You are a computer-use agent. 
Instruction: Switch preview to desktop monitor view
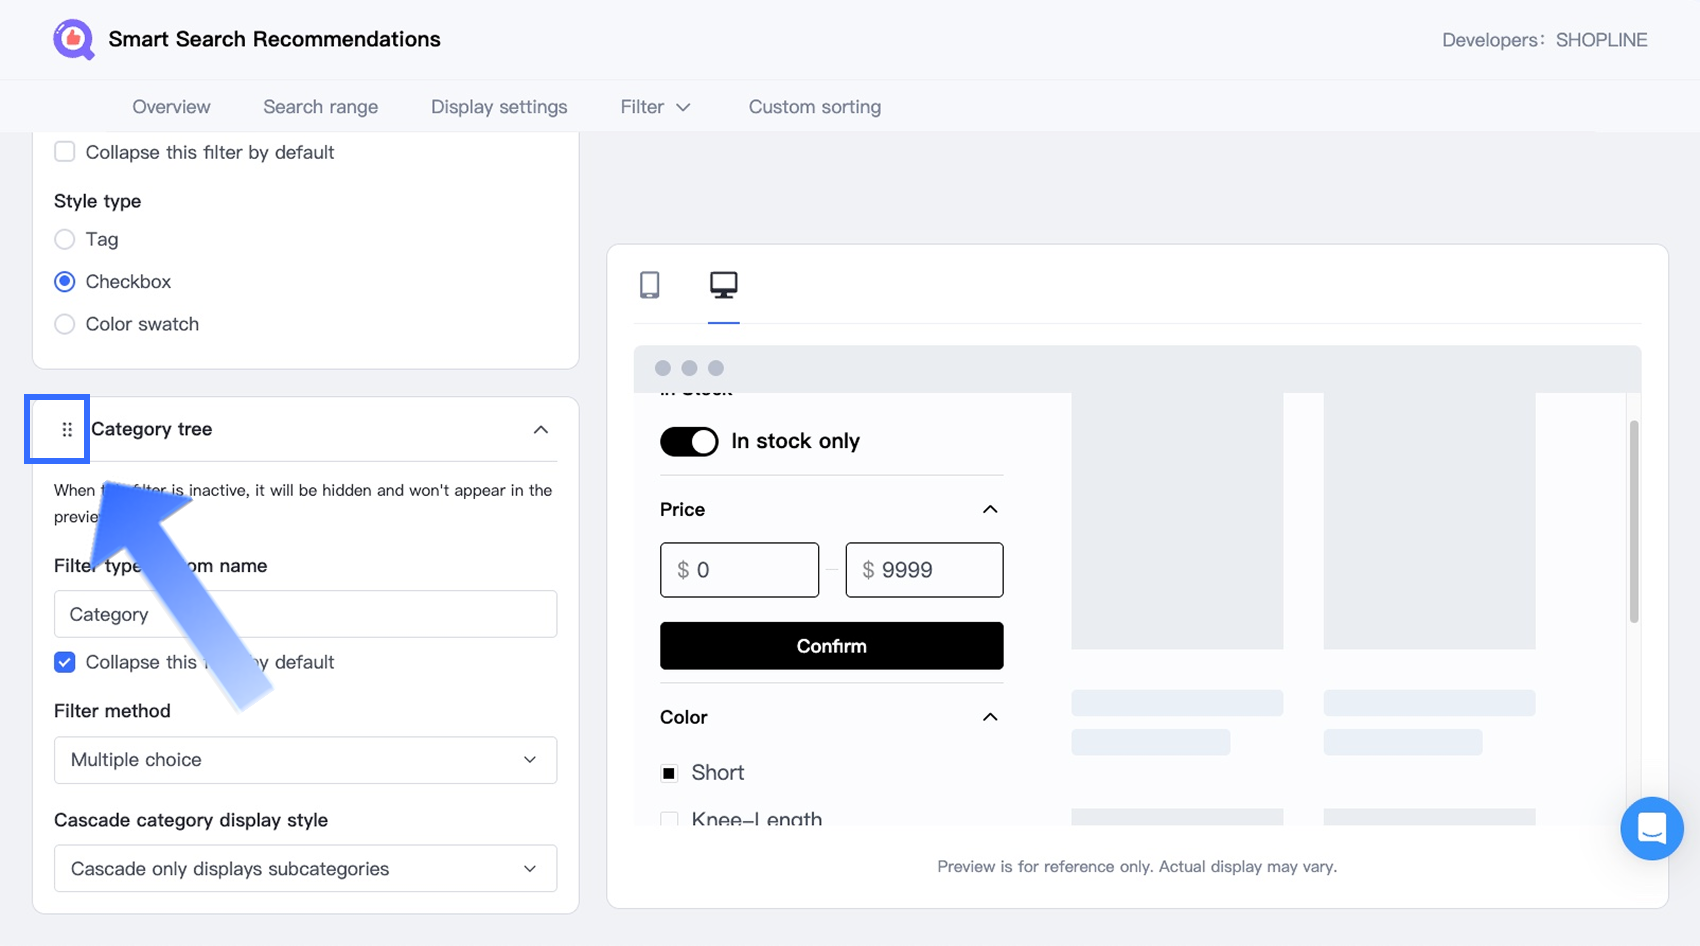pos(723,285)
